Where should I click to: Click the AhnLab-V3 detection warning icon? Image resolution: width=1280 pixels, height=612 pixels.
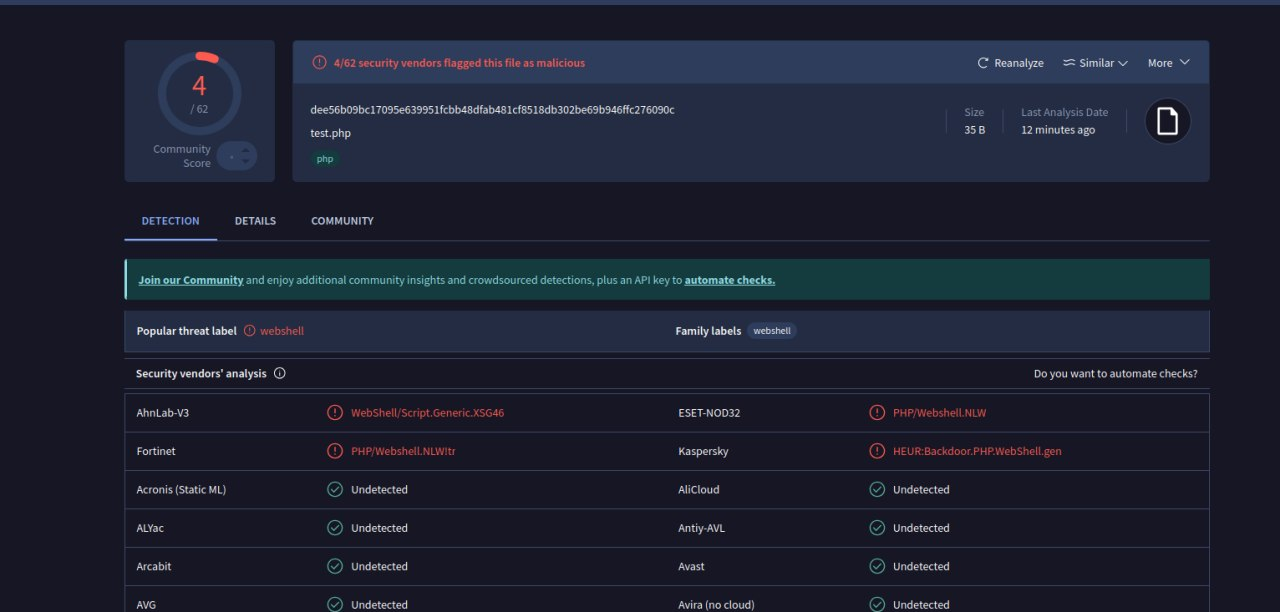[x=335, y=413]
